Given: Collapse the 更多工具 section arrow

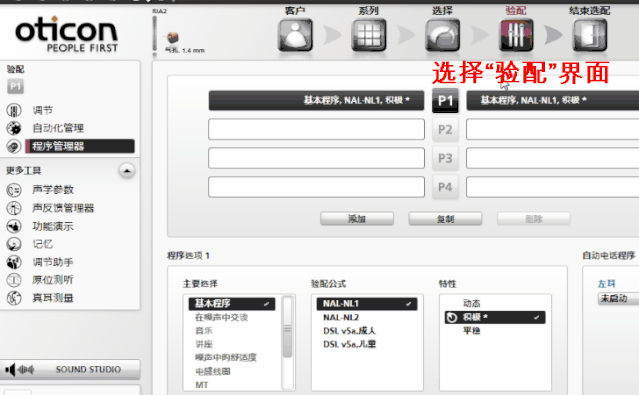Looking at the screenshot, I should [x=127, y=170].
